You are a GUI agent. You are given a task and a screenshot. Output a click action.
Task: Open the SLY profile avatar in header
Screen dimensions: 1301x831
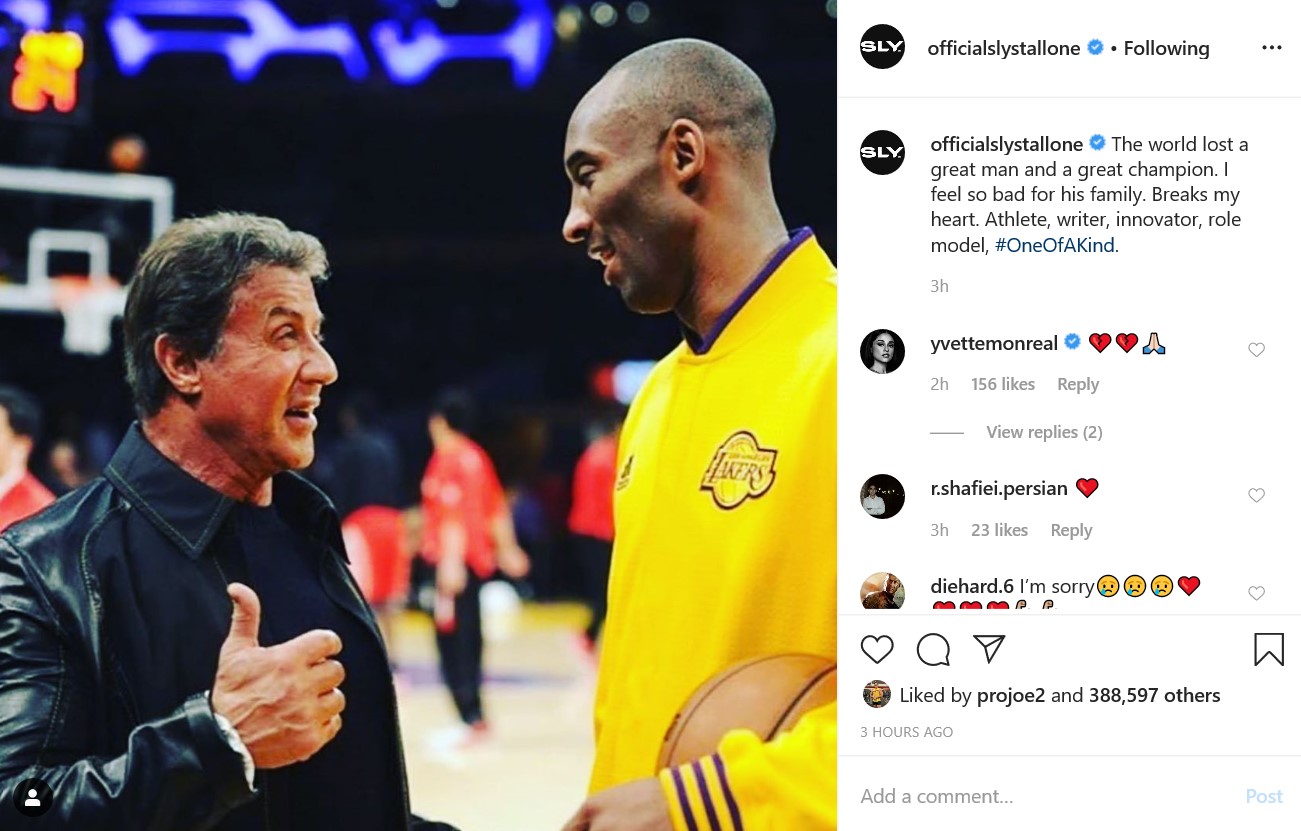(x=882, y=47)
